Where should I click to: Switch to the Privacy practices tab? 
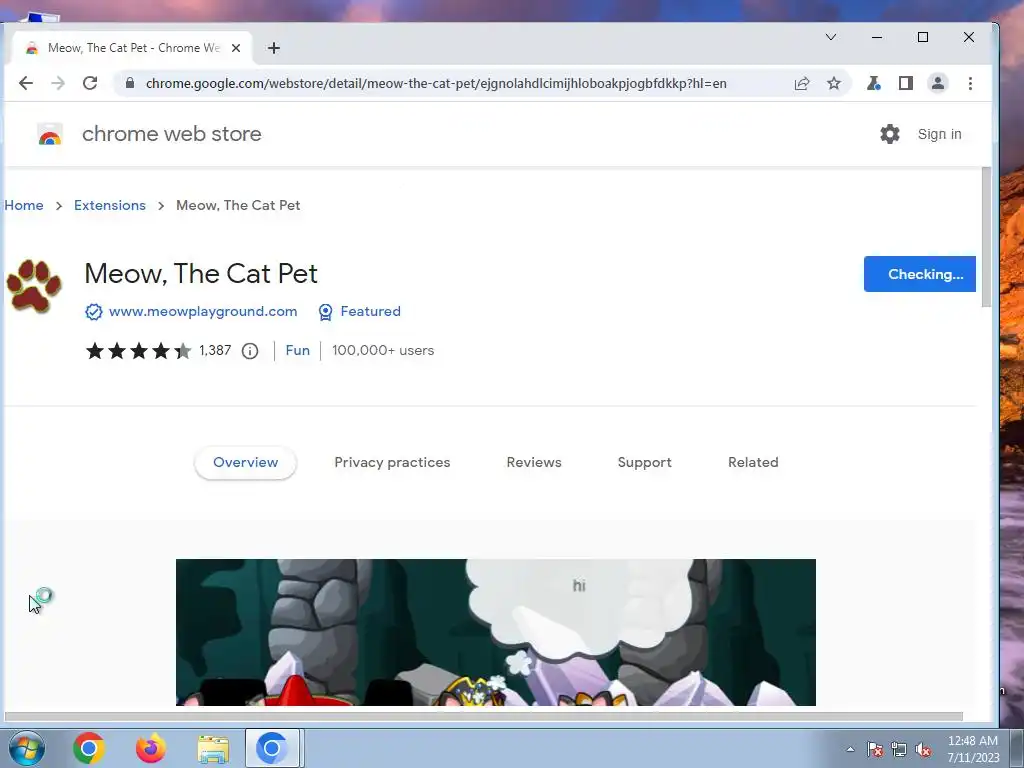click(392, 462)
